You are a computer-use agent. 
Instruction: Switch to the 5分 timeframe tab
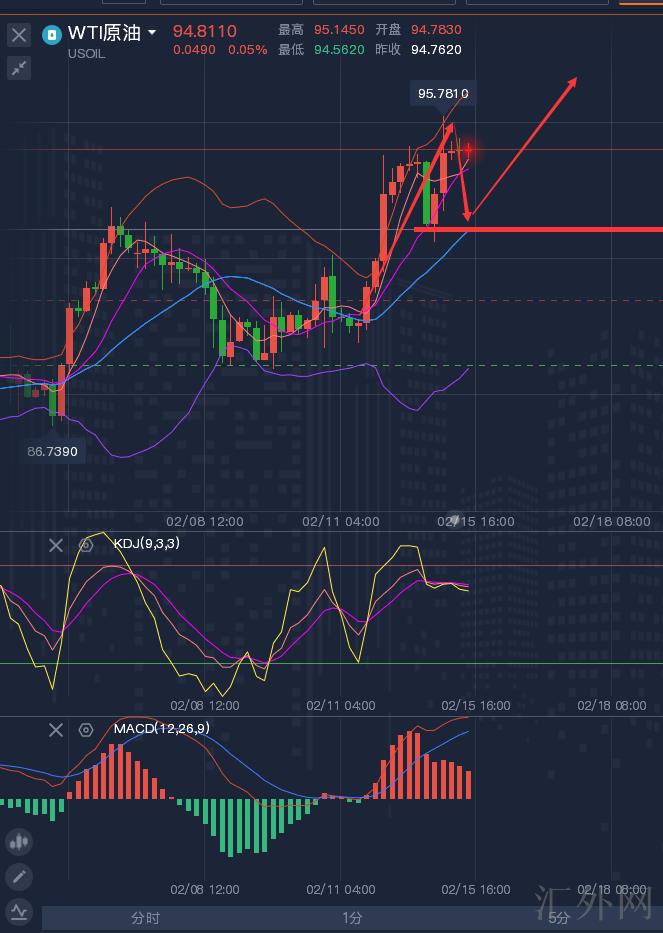coord(558,918)
